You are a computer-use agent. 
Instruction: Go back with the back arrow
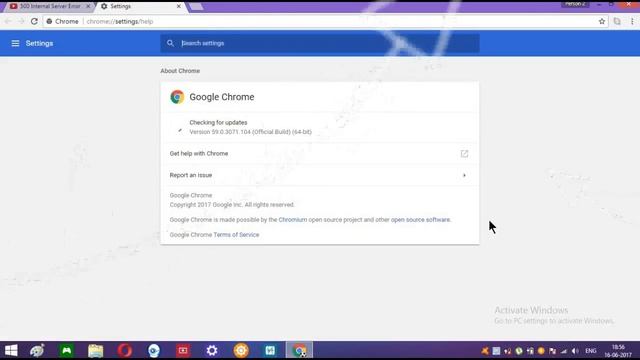pos(8,21)
